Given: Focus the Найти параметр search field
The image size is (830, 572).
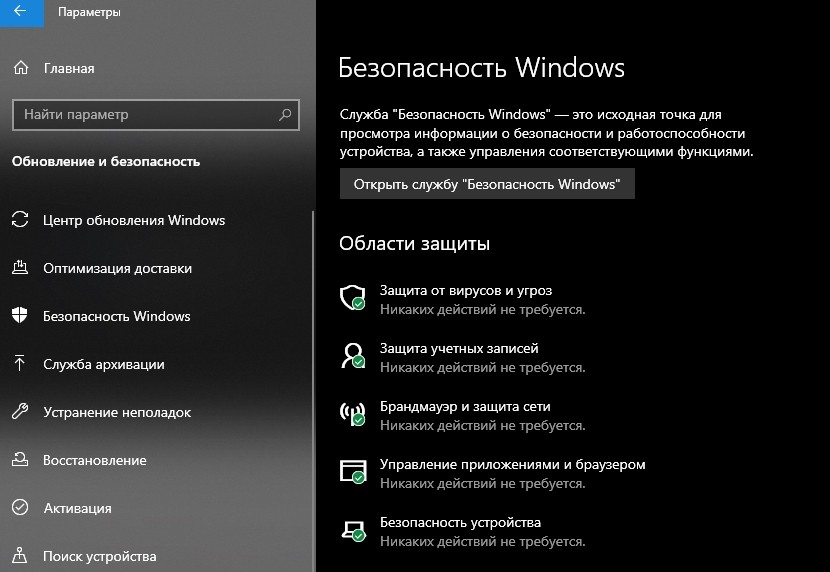Looking at the screenshot, I should pos(156,115).
